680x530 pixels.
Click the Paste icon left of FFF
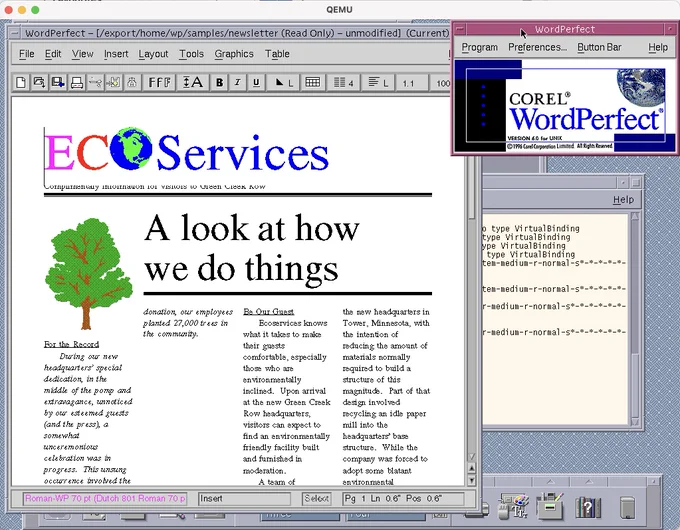132,82
